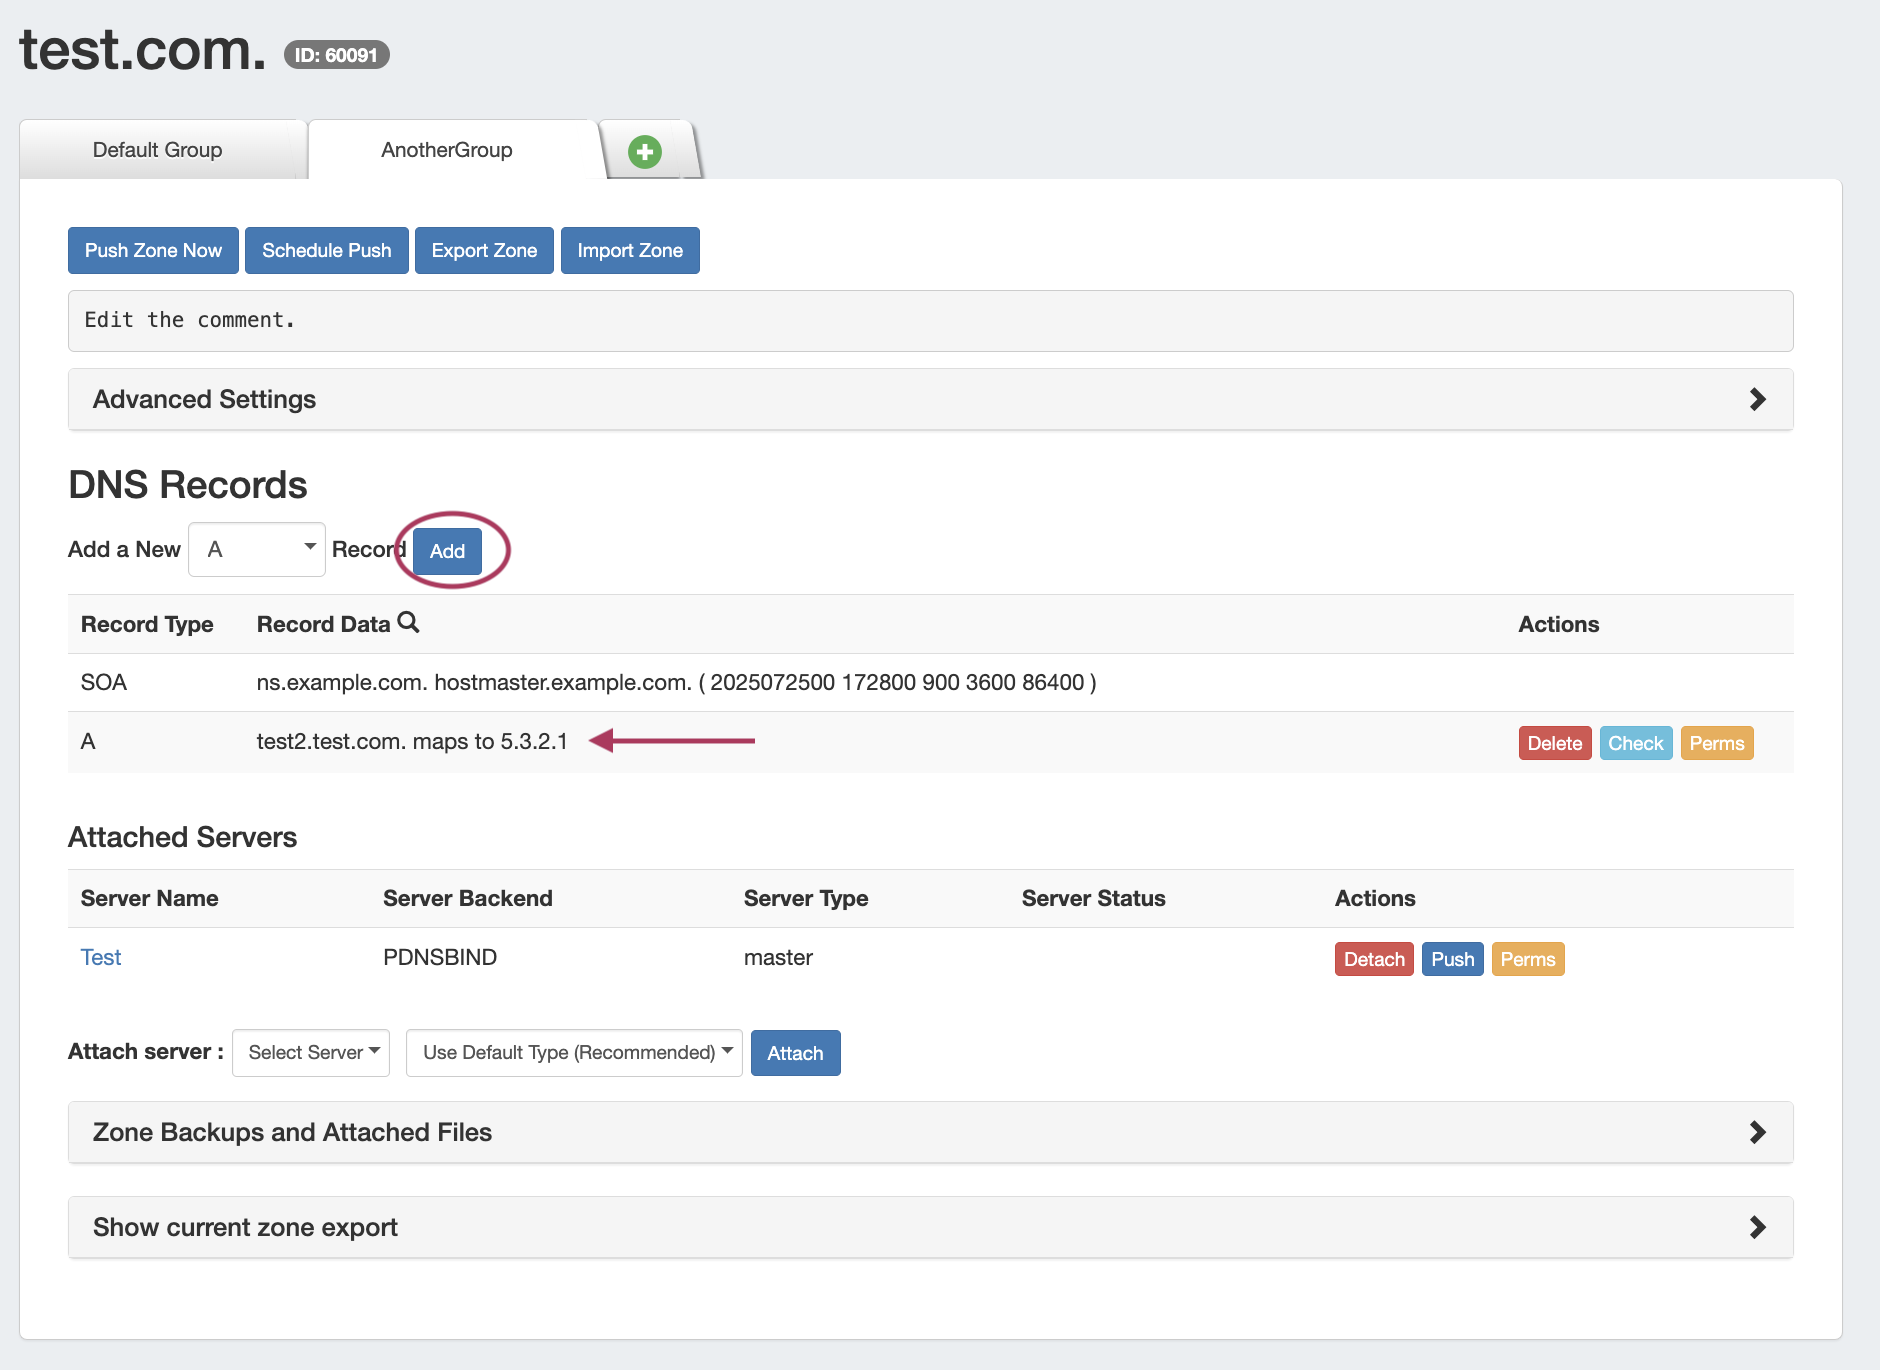The height and width of the screenshot is (1370, 1880).
Task: Open the Select Server dropdown
Action: (x=311, y=1053)
